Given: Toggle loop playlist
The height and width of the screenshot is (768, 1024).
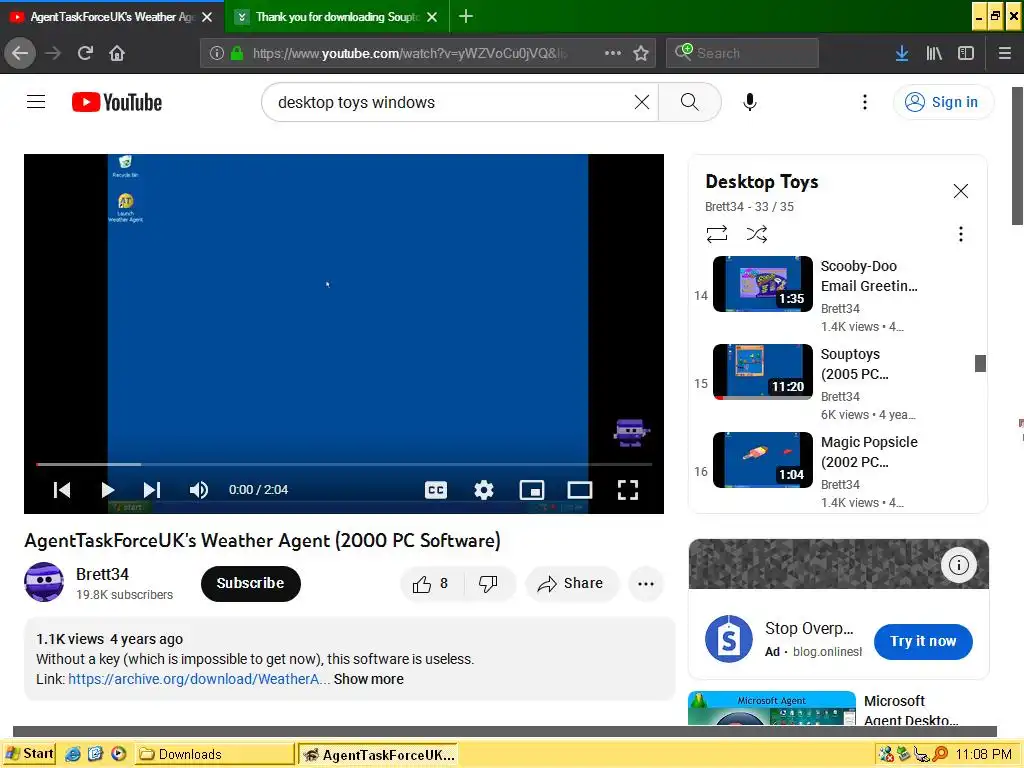Looking at the screenshot, I should point(717,234).
